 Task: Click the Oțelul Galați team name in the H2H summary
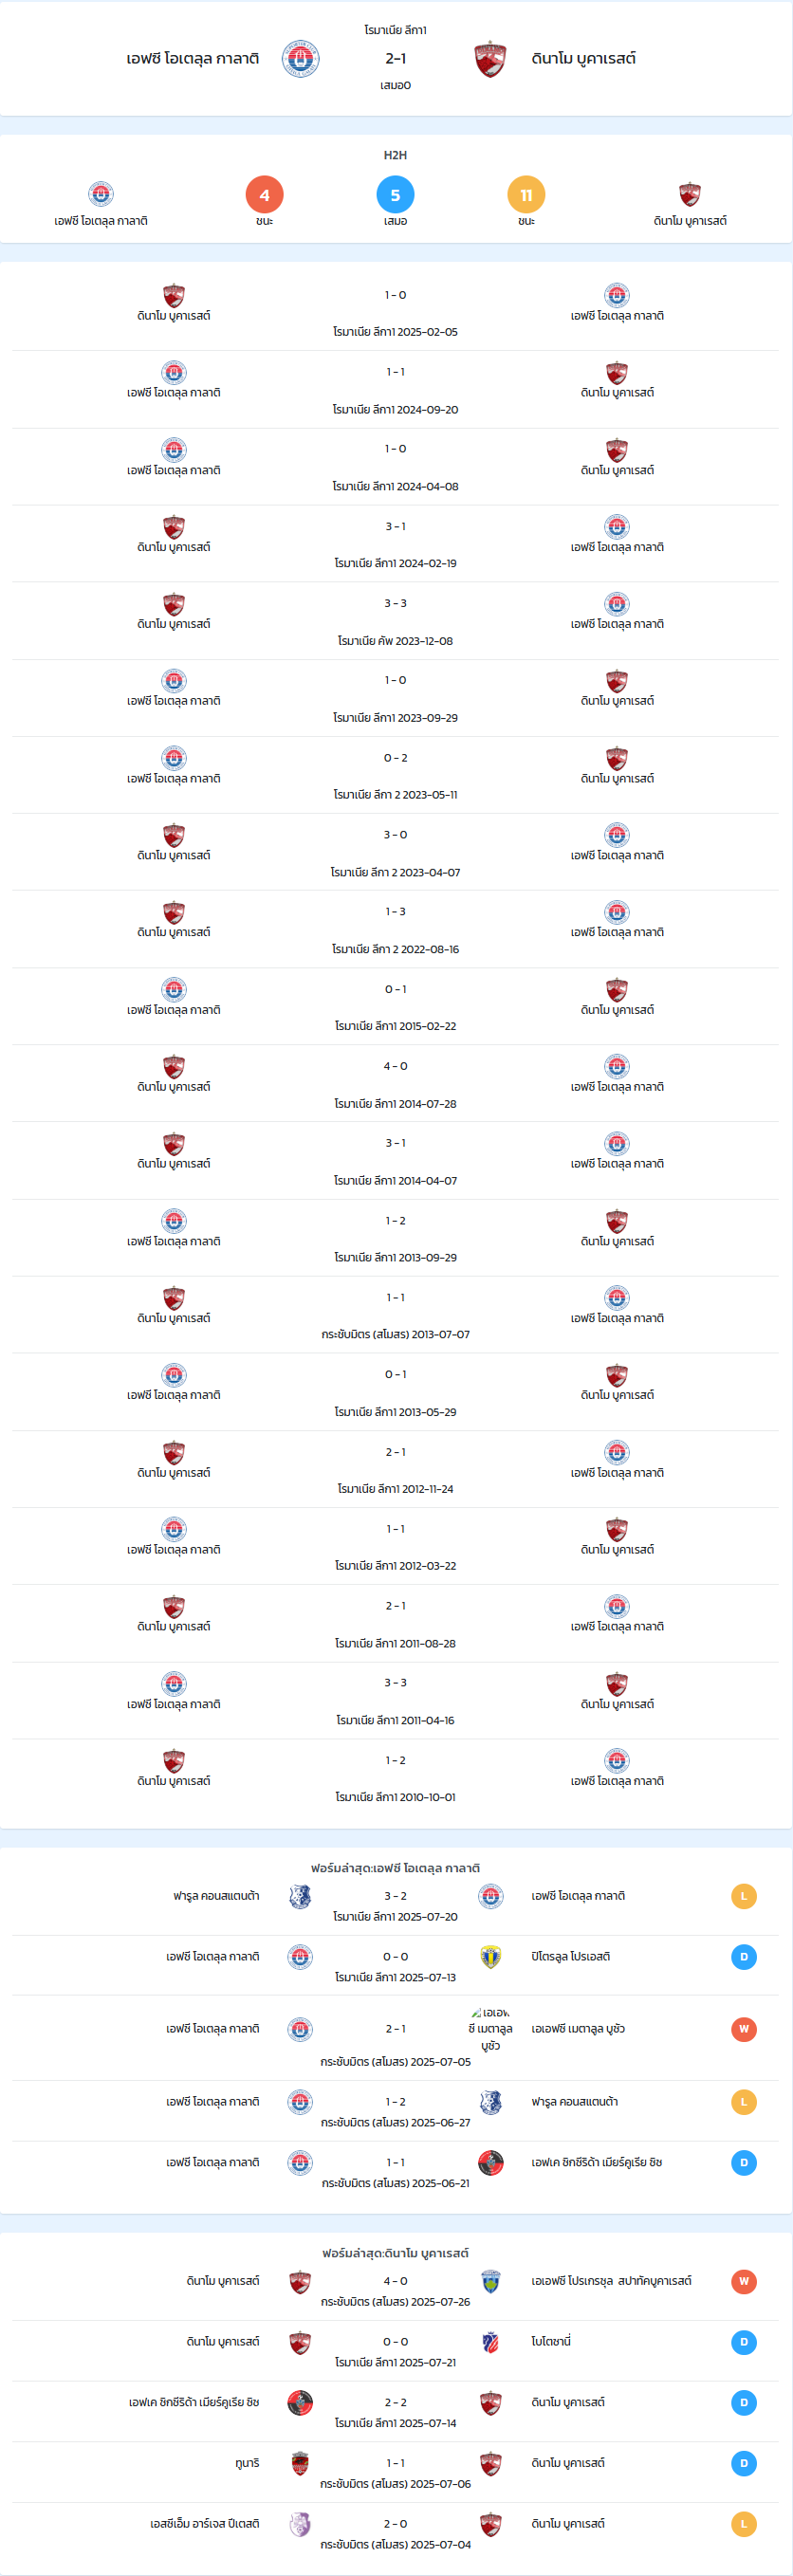[101, 221]
